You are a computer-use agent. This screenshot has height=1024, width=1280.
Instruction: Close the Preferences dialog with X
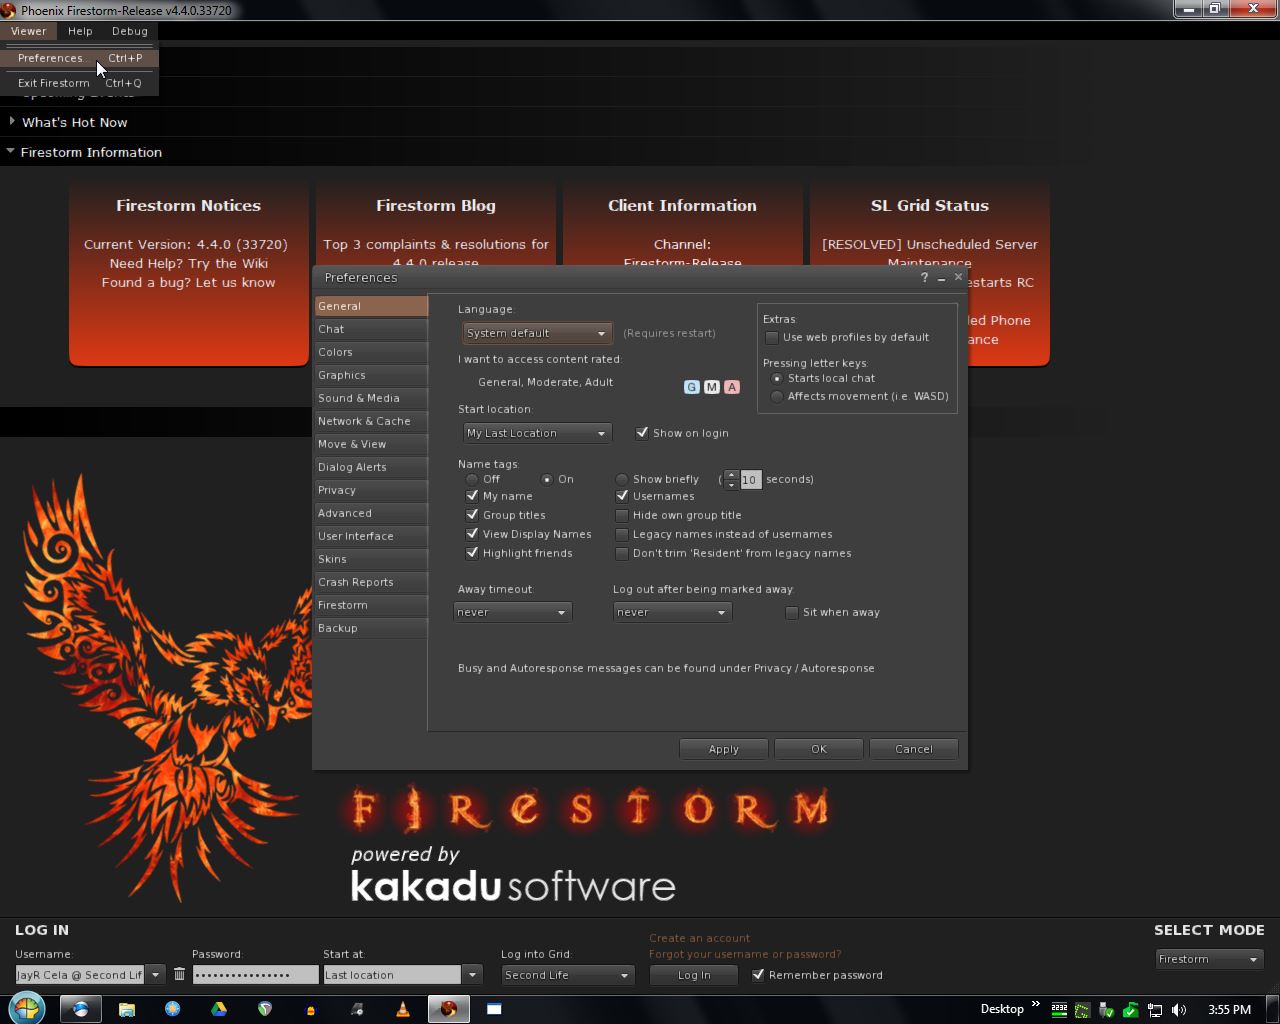click(x=958, y=277)
